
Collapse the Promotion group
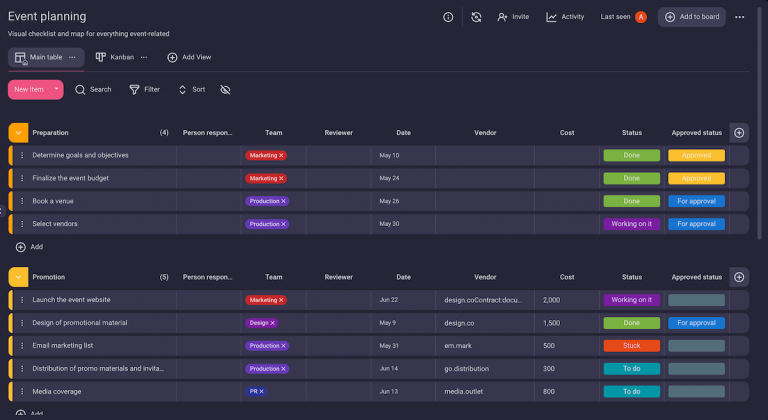18,277
